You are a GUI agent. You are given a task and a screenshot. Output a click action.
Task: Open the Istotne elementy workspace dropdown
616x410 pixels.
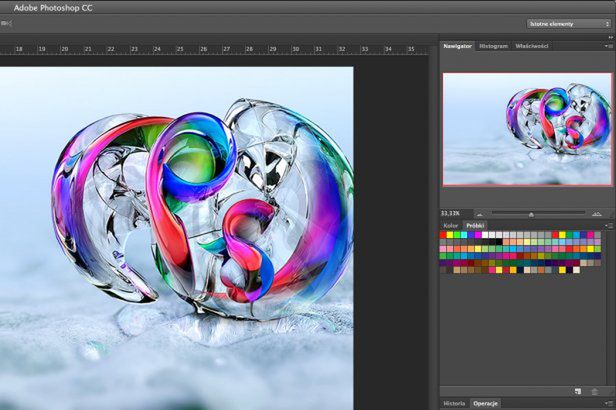[x=568, y=24]
